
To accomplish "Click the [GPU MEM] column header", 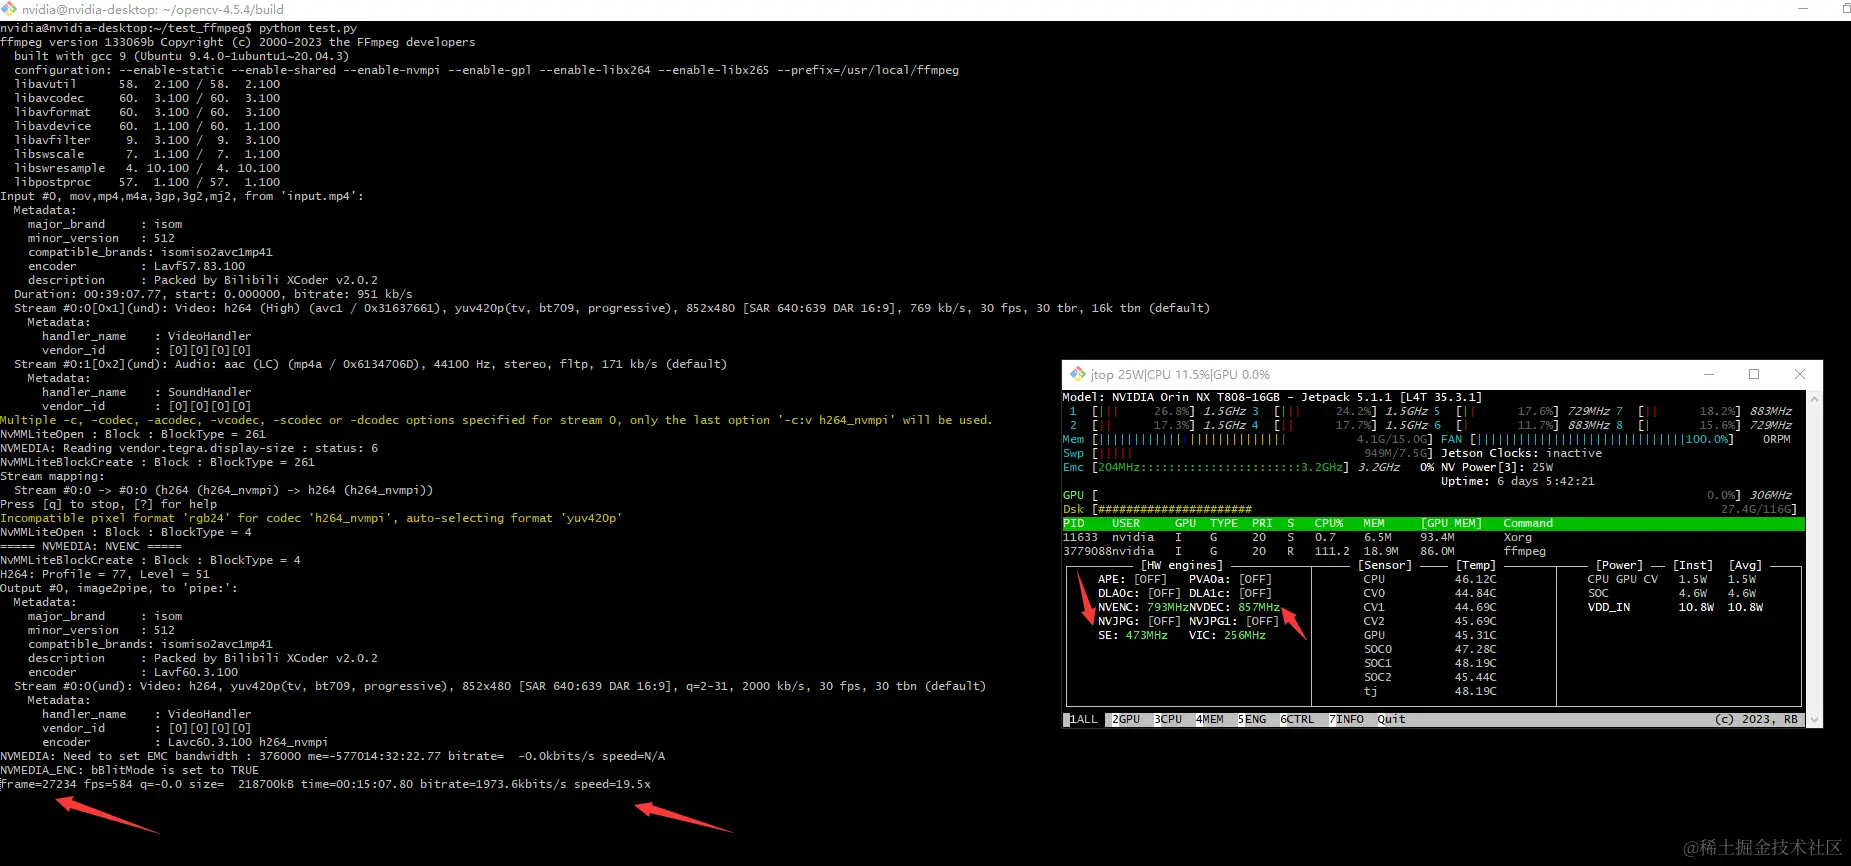I will (1451, 523).
